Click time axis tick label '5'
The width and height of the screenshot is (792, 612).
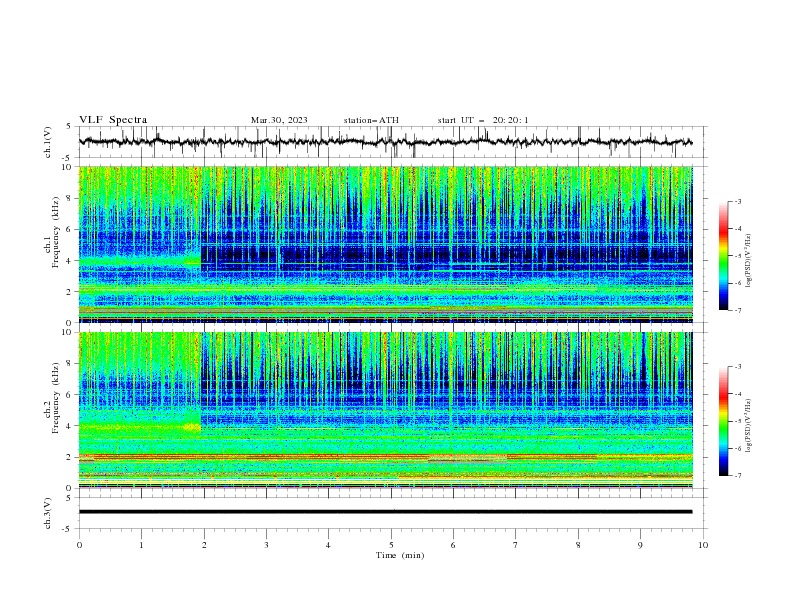coord(391,545)
